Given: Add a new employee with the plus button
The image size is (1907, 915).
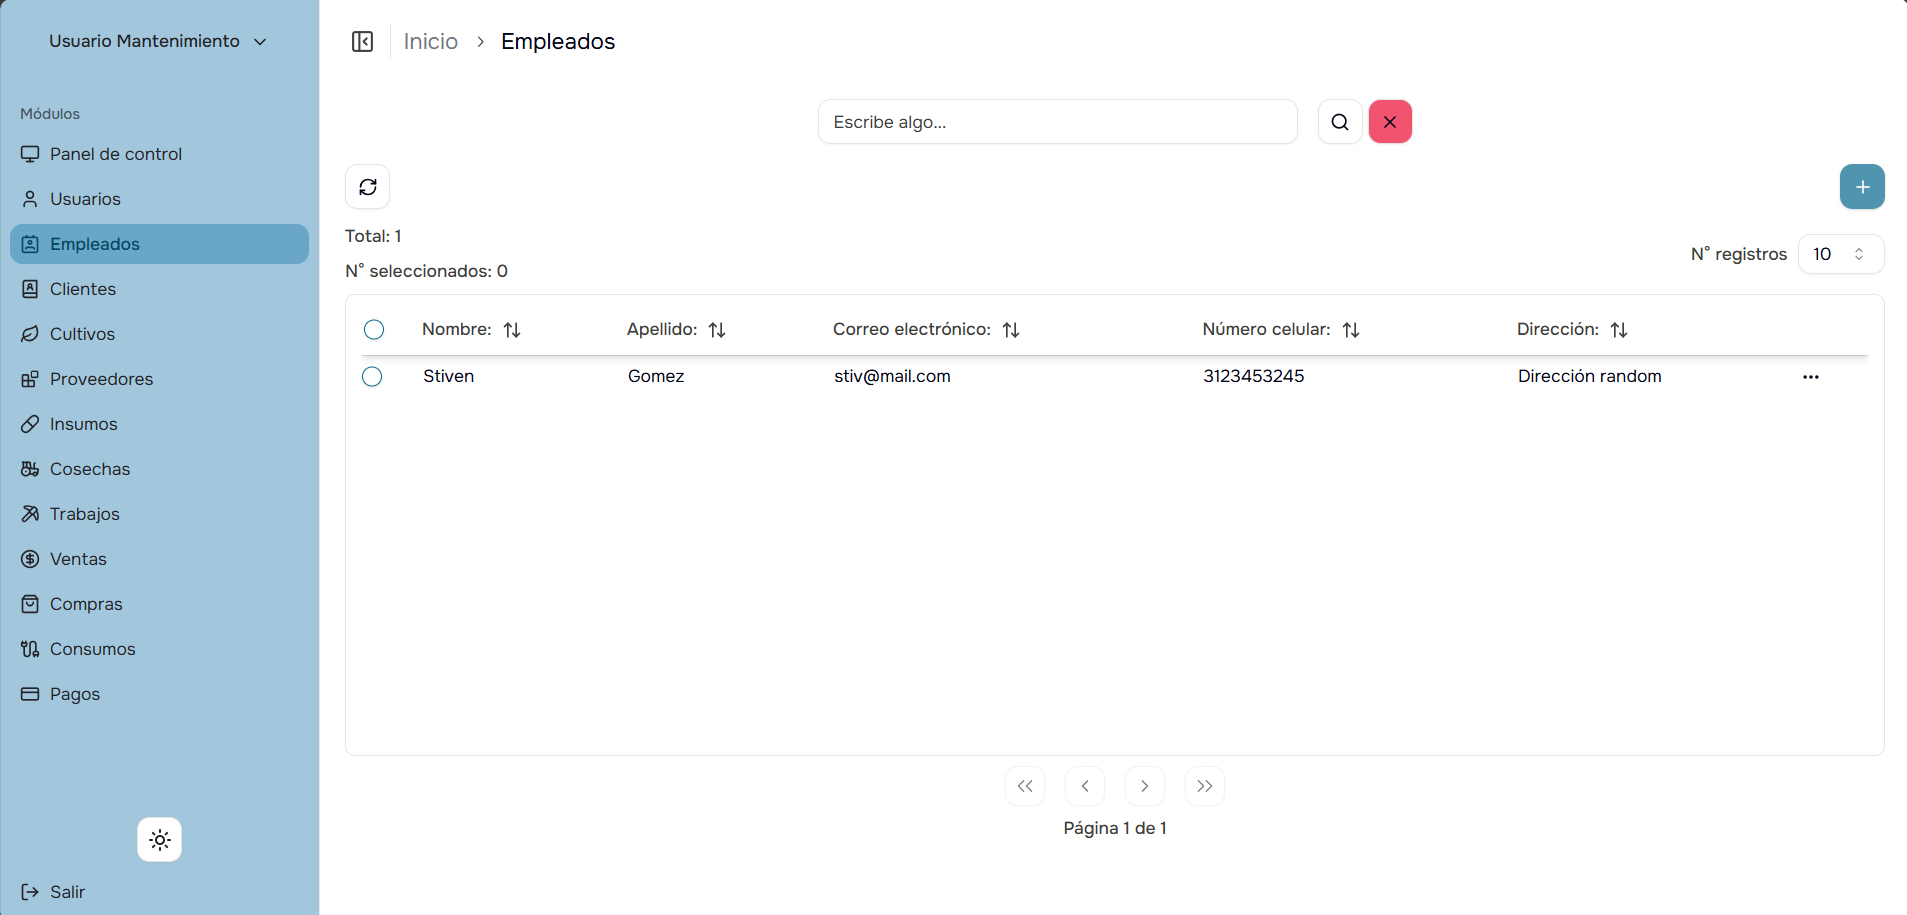Looking at the screenshot, I should [1861, 187].
